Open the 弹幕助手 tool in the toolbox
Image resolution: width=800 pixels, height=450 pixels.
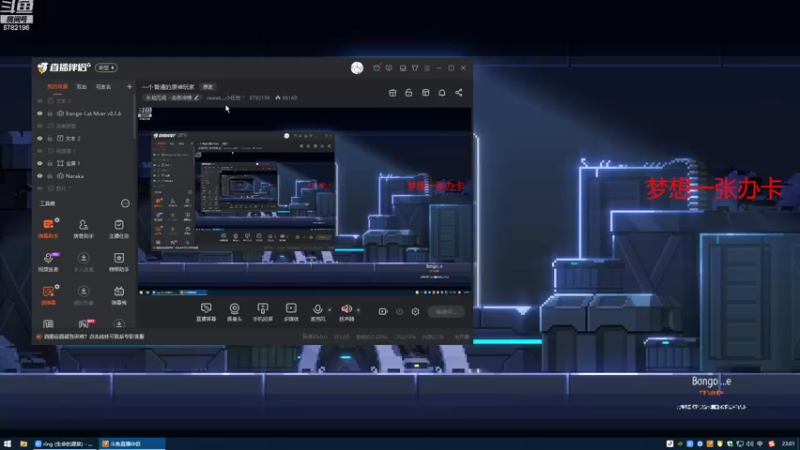coord(48,228)
